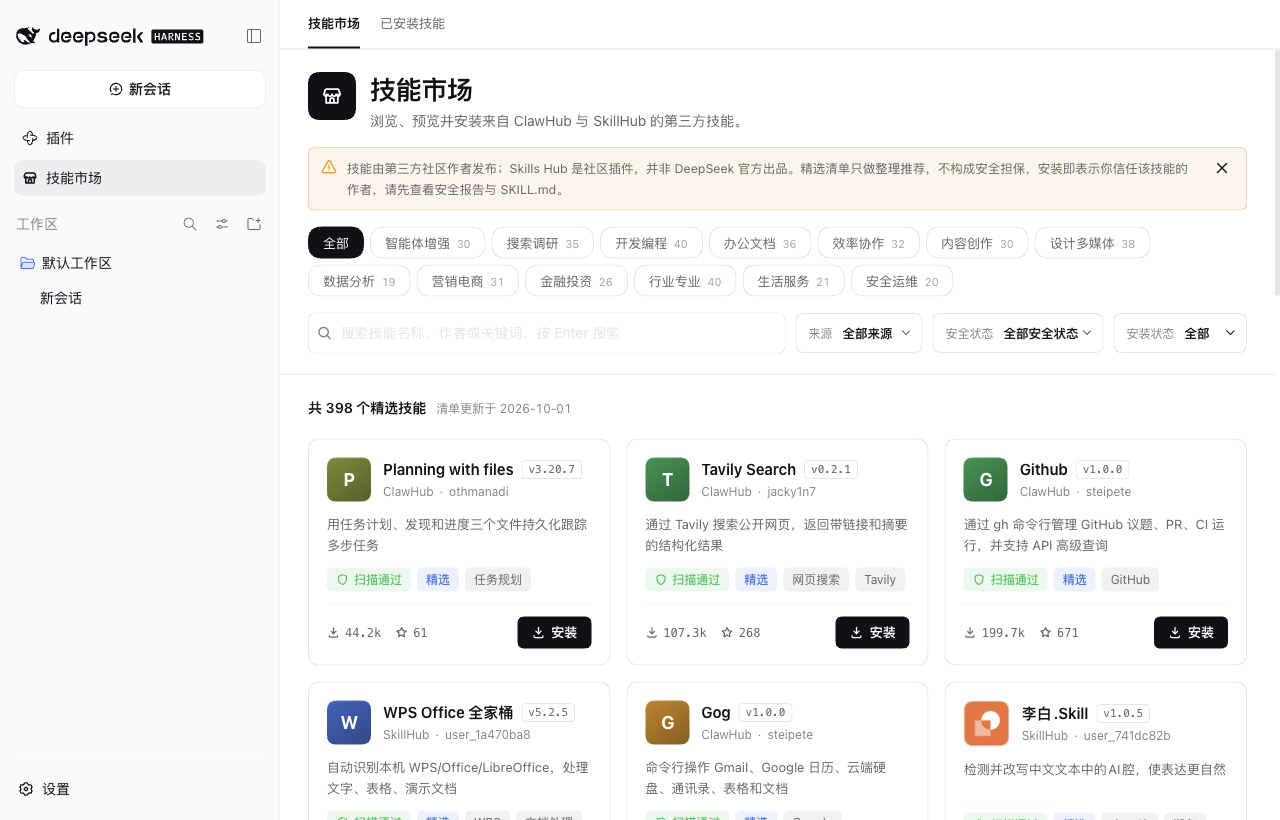1280x820 pixels.
Task: Select the 技能市场 tab at top
Action: [x=334, y=23]
